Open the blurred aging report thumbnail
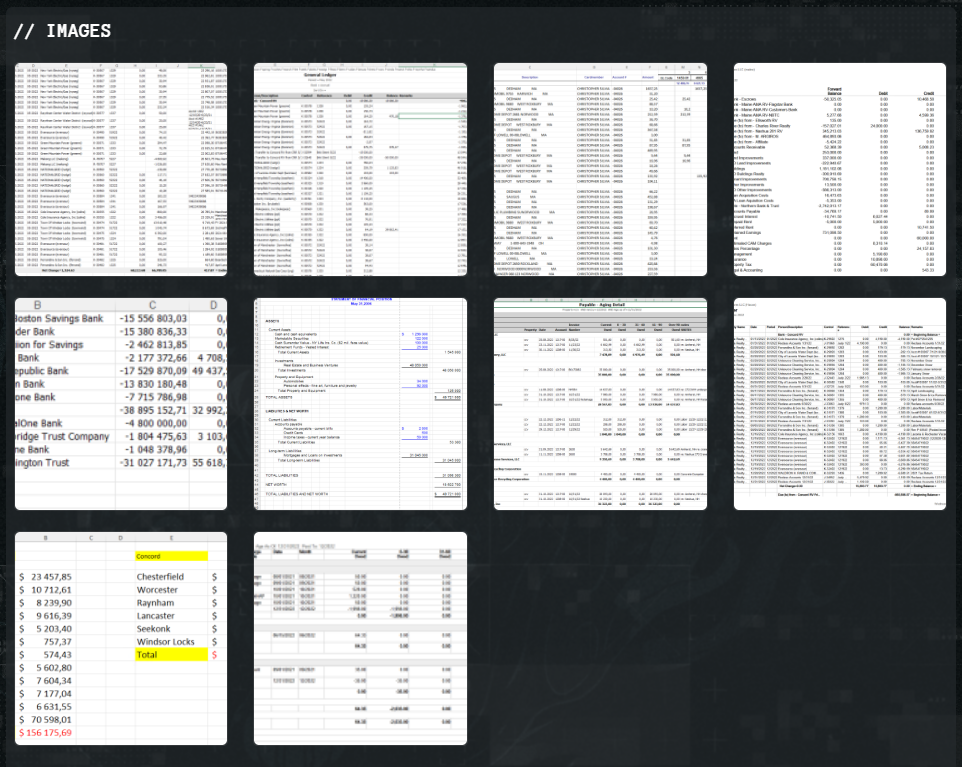This screenshot has height=767, width=962. pos(360,638)
